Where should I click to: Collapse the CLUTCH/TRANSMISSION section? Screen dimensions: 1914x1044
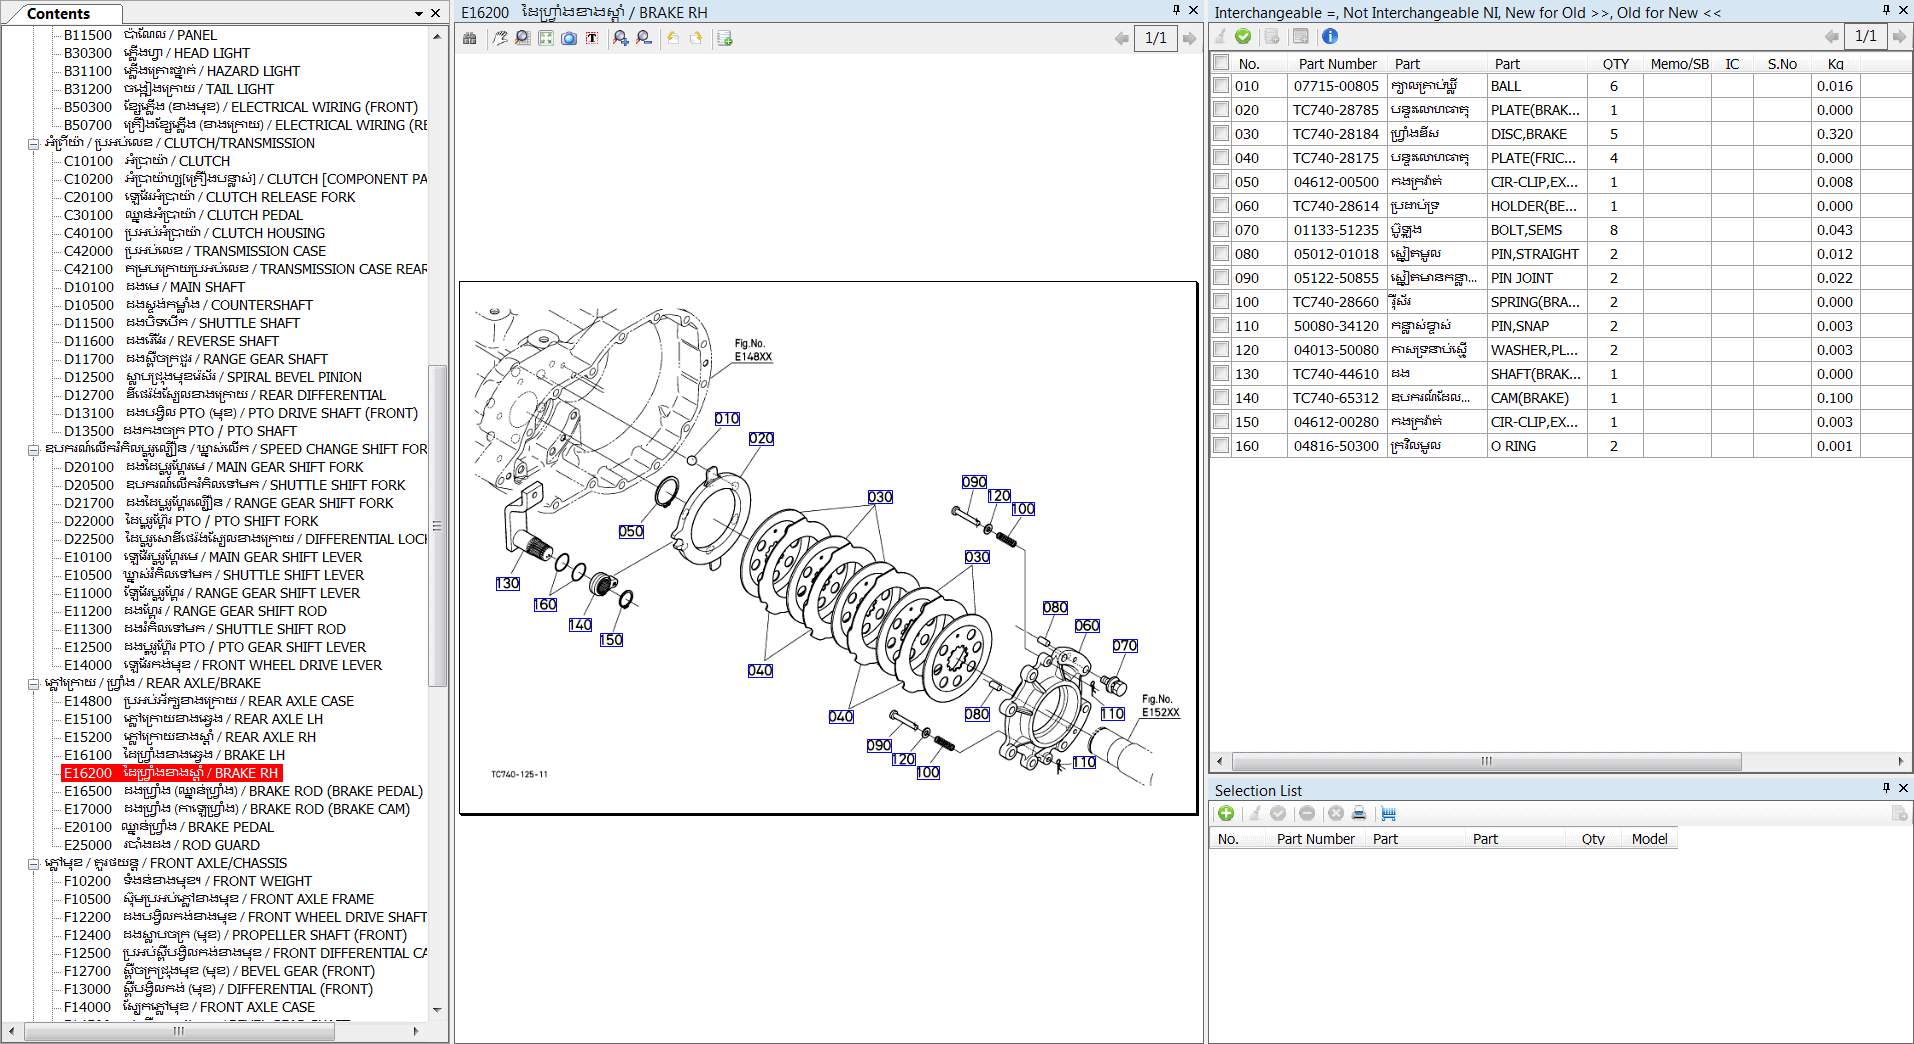(31, 143)
